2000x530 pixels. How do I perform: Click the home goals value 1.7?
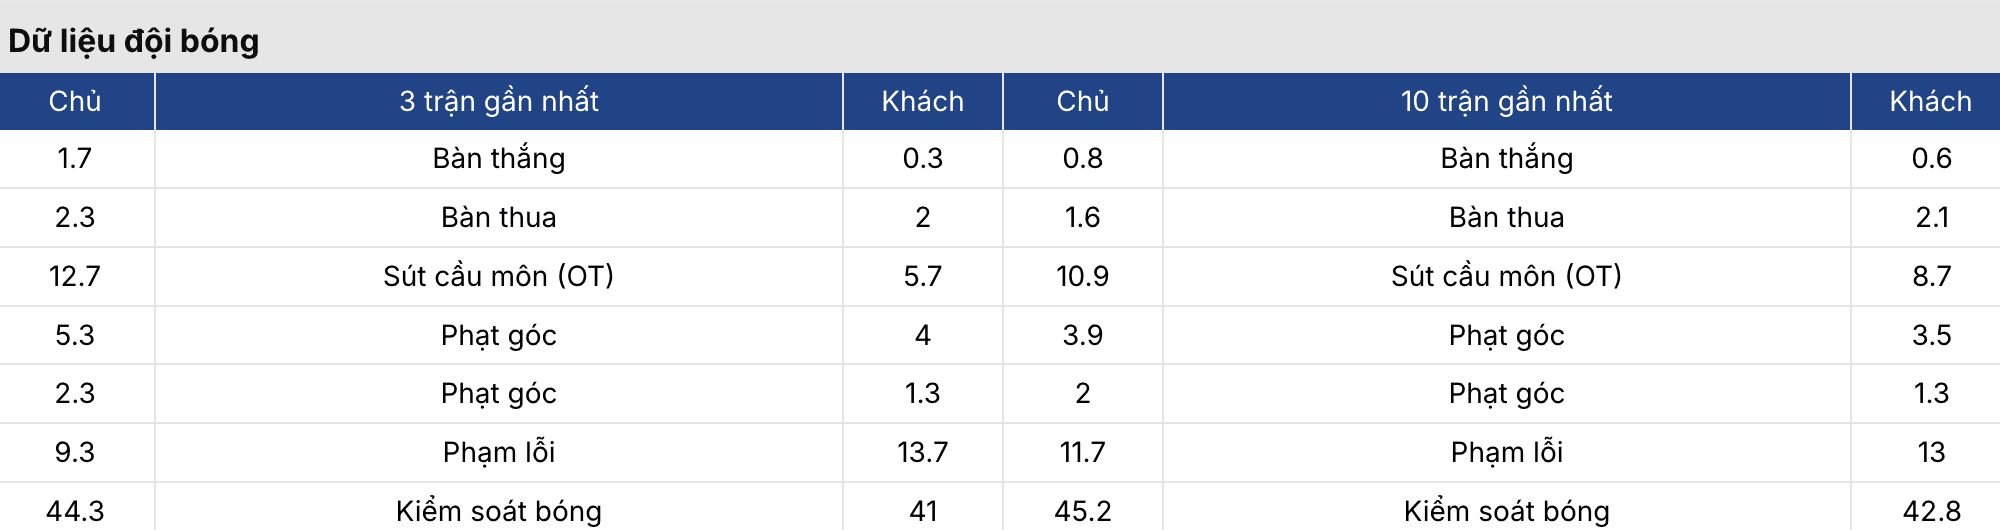tap(75, 158)
